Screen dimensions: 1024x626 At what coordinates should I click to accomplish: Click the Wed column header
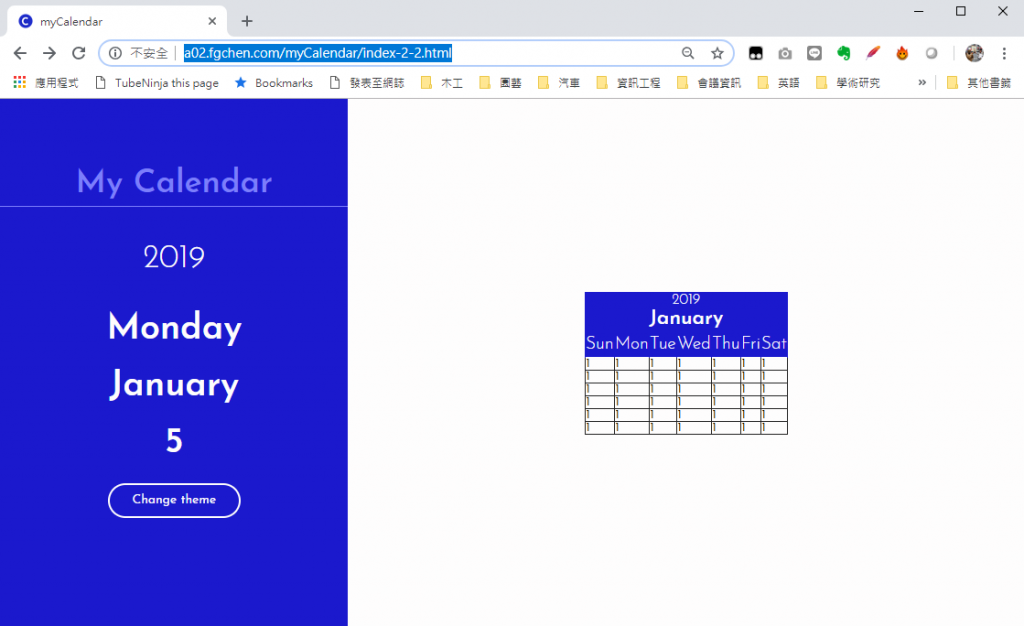[694, 343]
